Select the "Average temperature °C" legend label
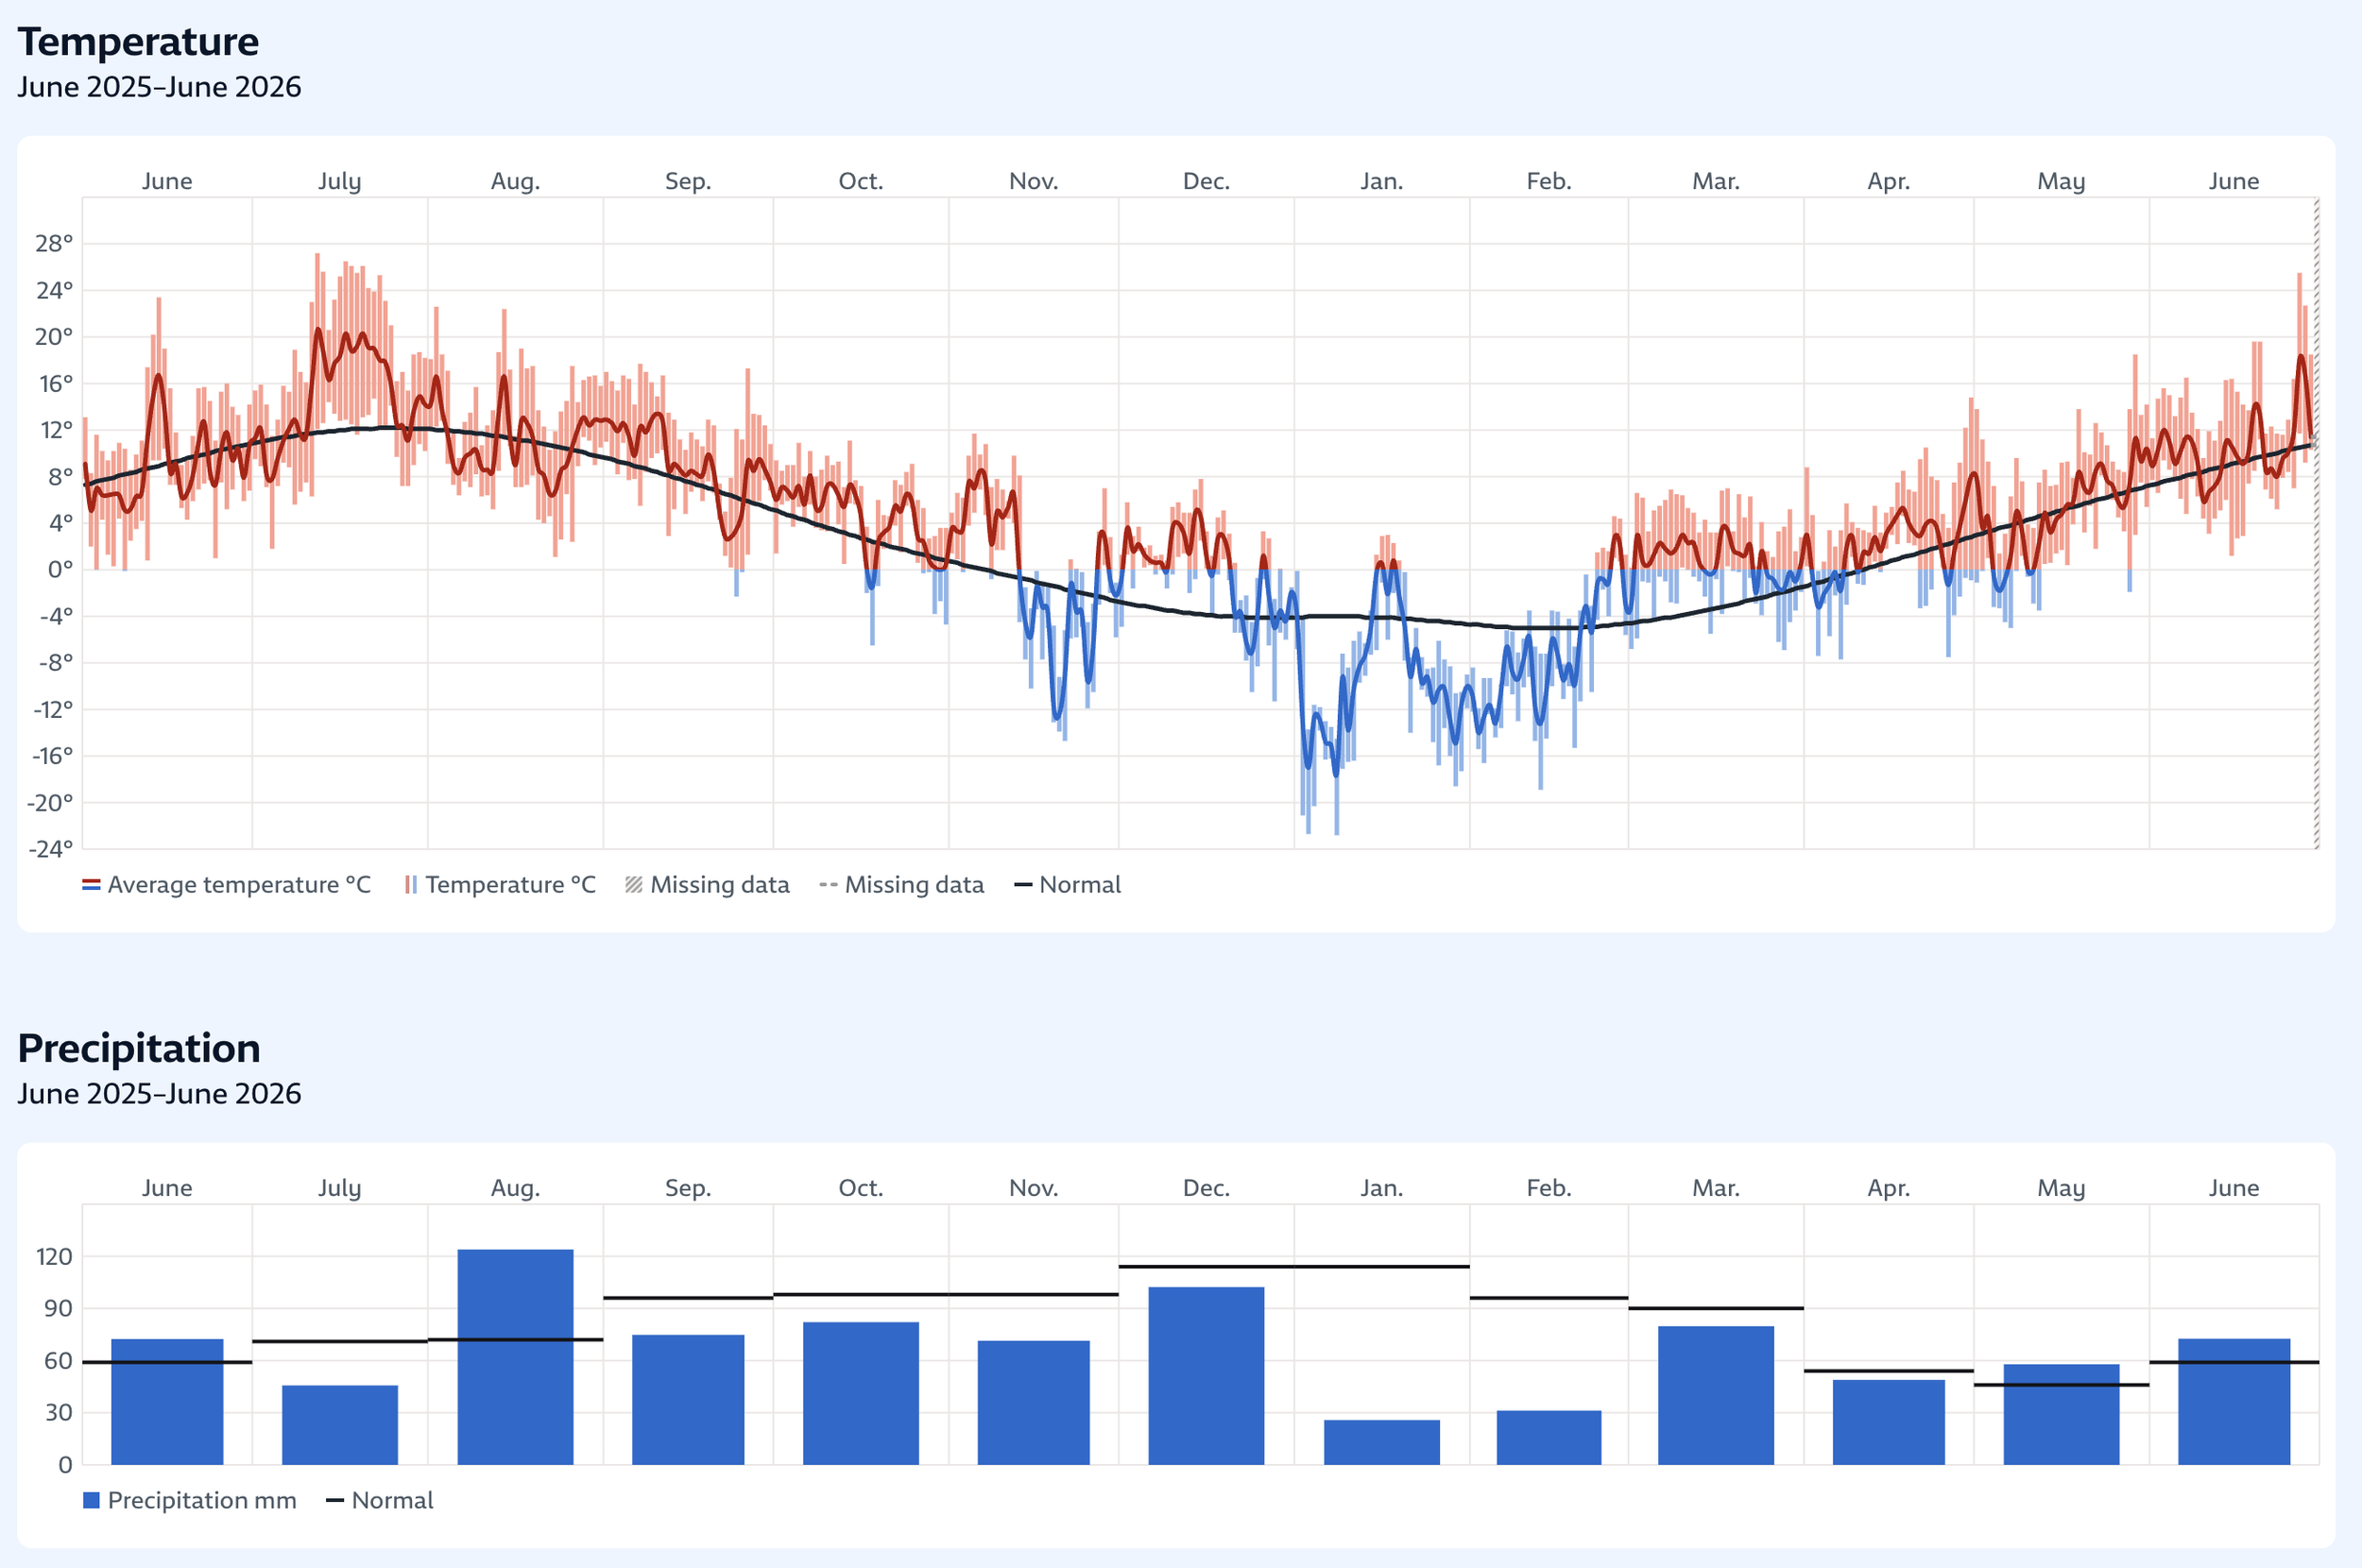 click(239, 885)
